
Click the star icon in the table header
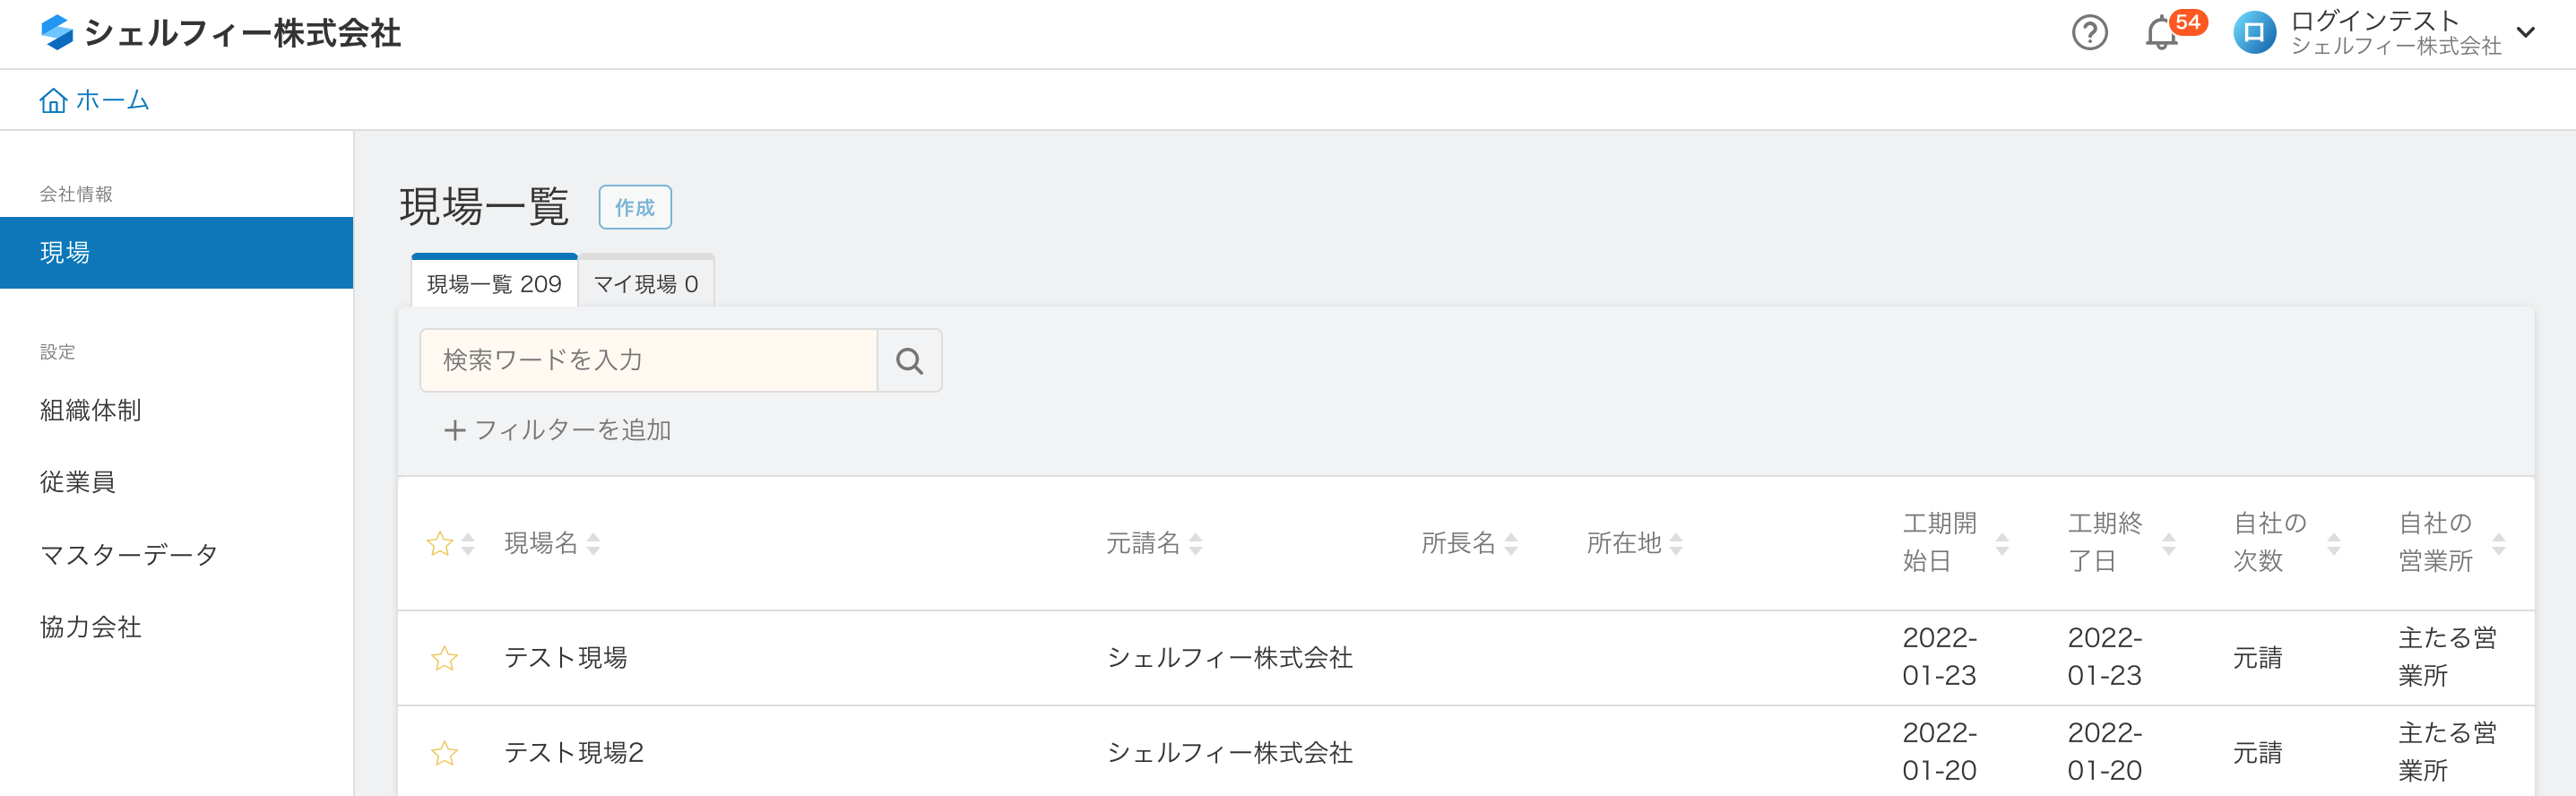click(440, 543)
